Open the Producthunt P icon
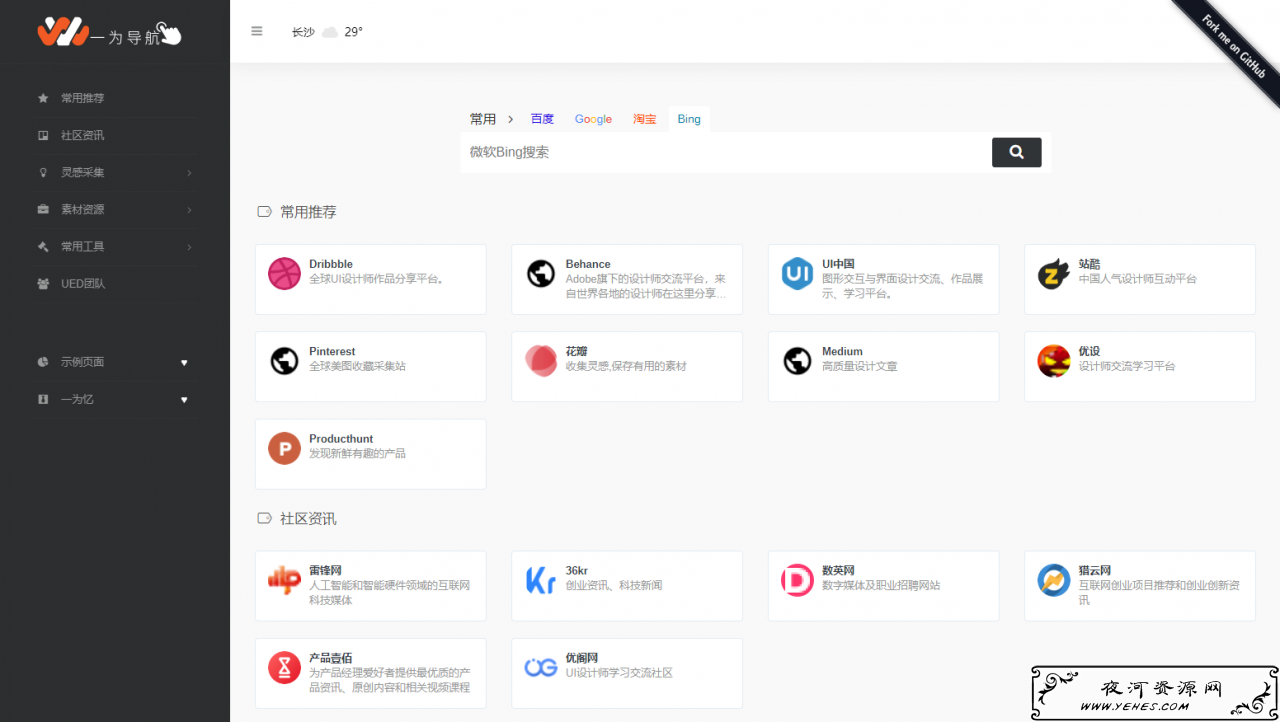Viewport: 1280px width, 722px height. (x=284, y=448)
